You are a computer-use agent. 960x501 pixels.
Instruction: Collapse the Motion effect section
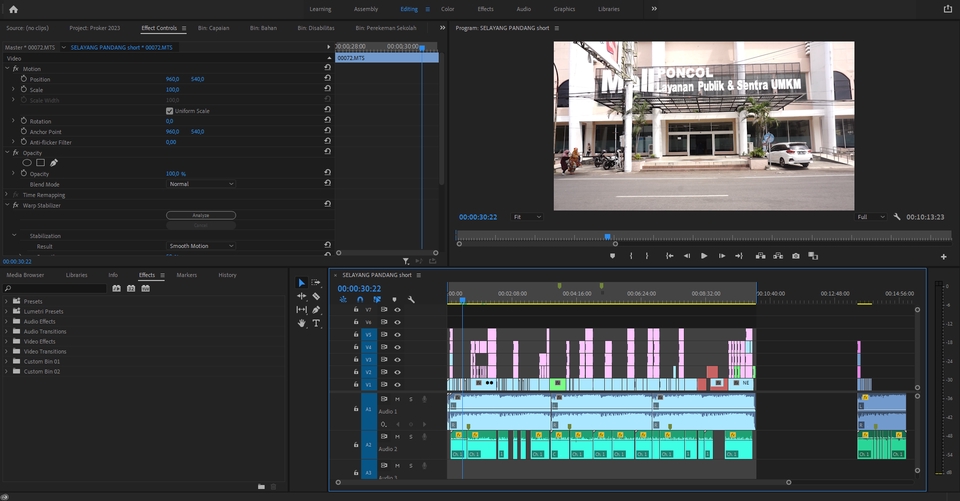7,69
